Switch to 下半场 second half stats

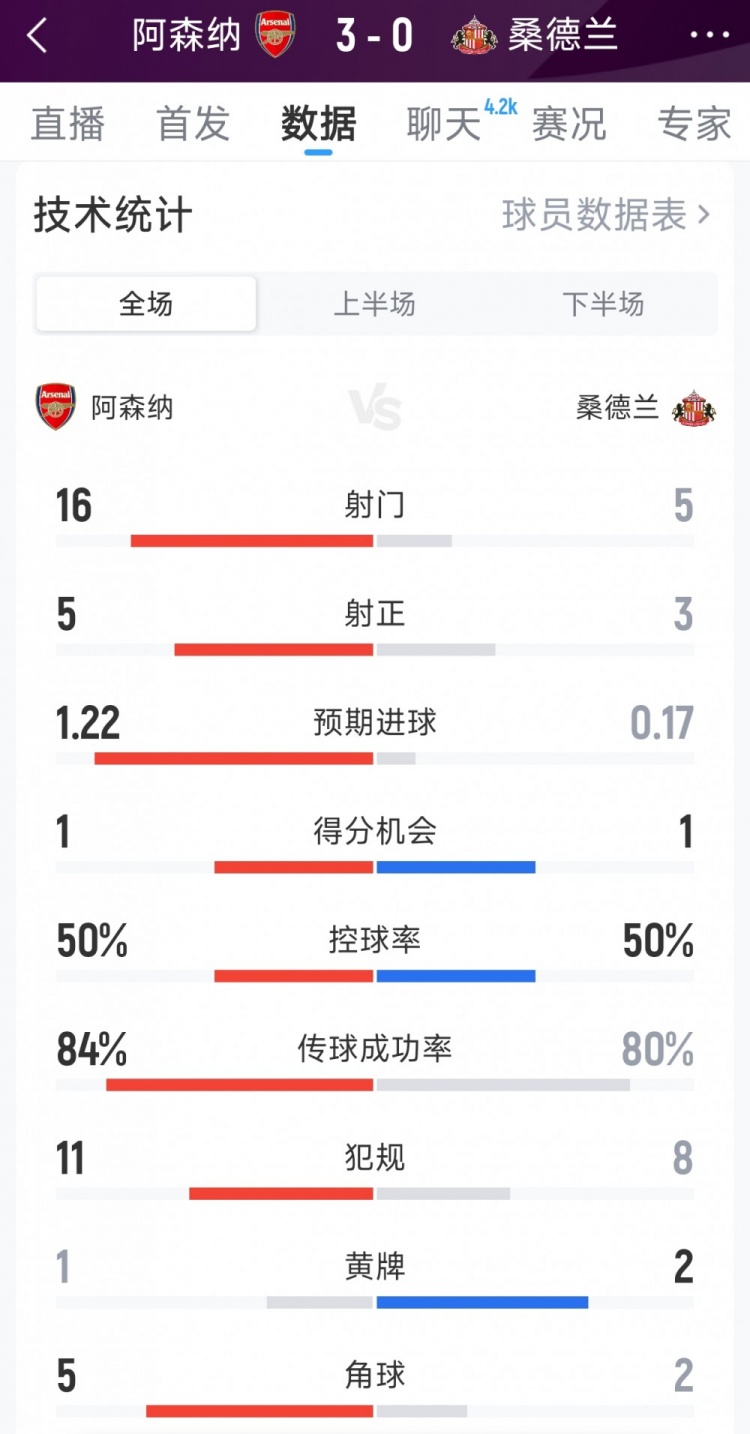(603, 304)
